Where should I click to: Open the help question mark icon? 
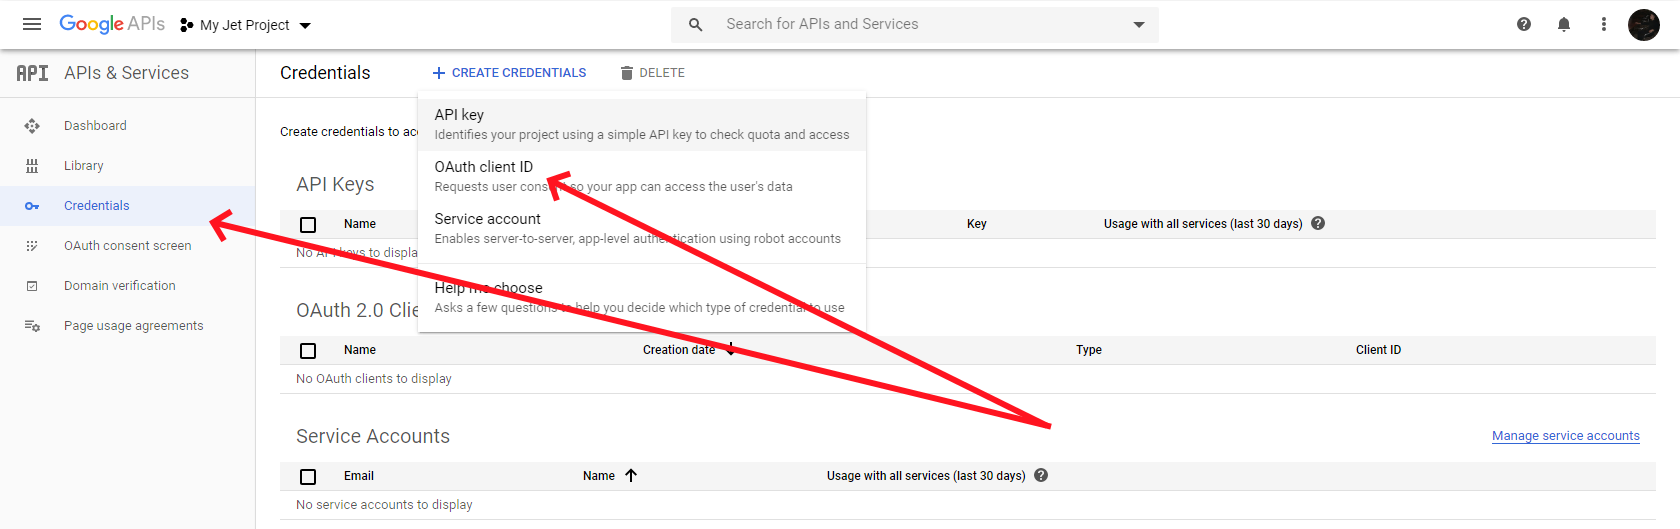coord(1524,24)
